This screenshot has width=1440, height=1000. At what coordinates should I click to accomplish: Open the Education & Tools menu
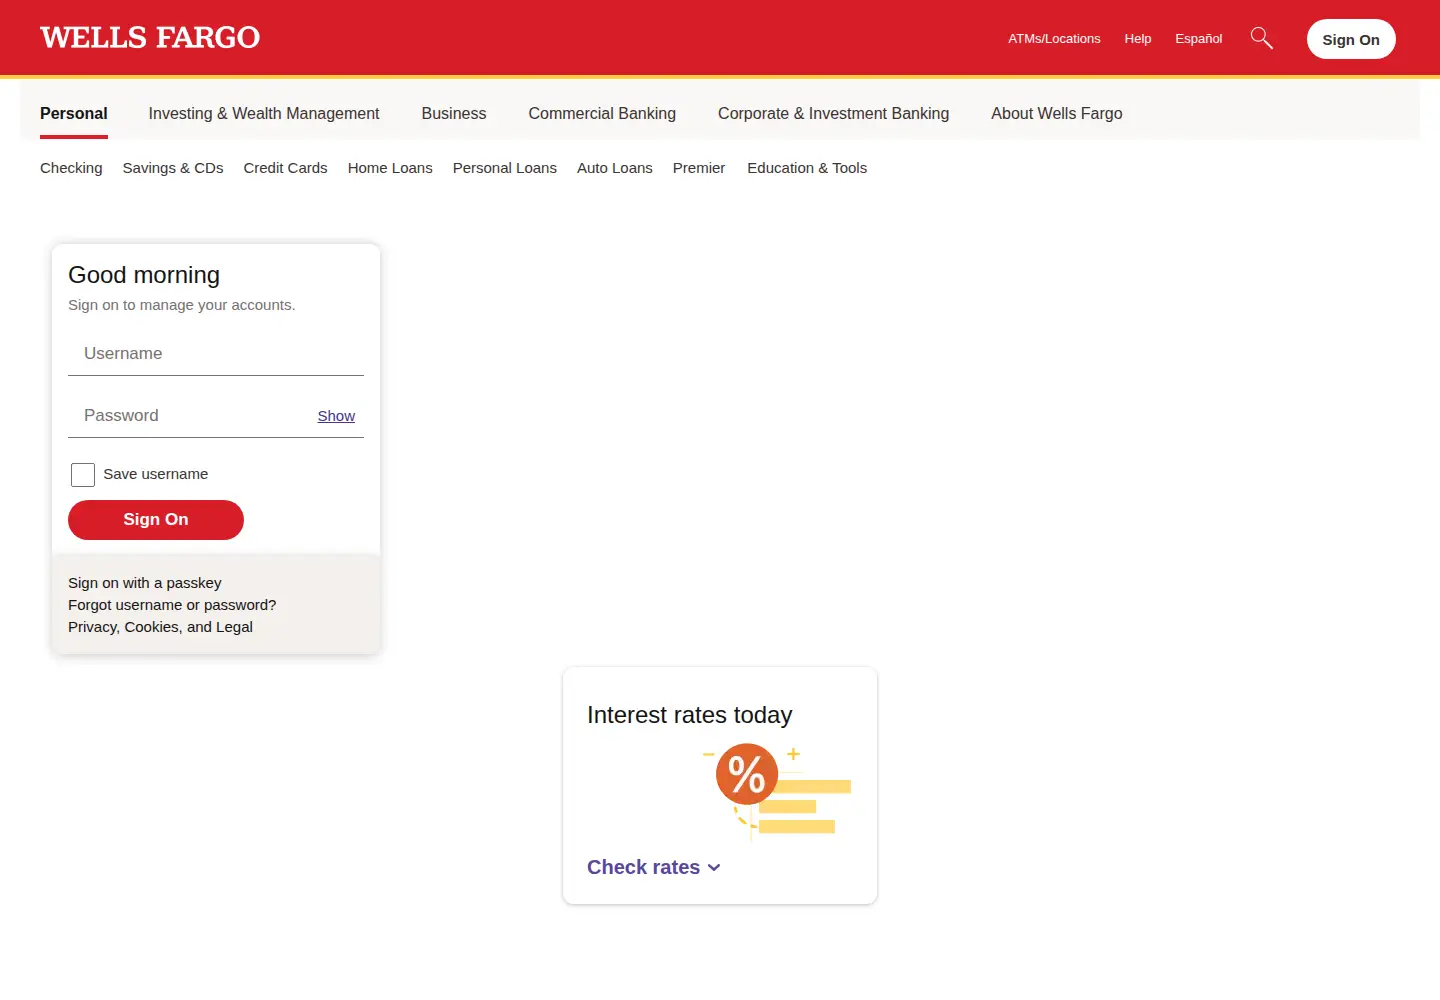pyautogui.click(x=807, y=168)
